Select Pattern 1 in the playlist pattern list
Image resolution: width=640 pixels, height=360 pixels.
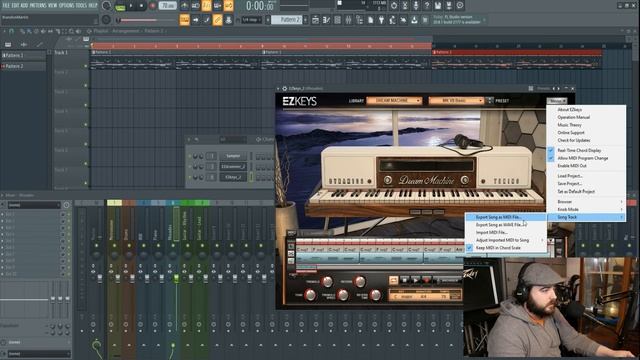tap(23, 55)
